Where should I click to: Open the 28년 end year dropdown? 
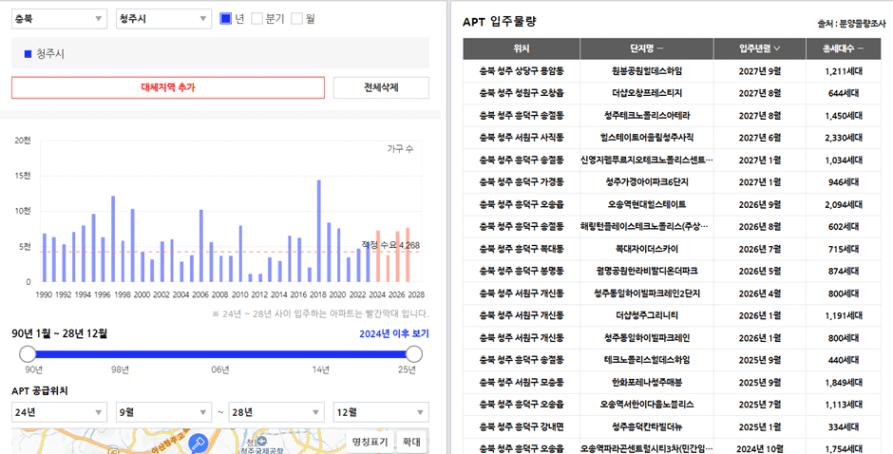click(x=276, y=412)
